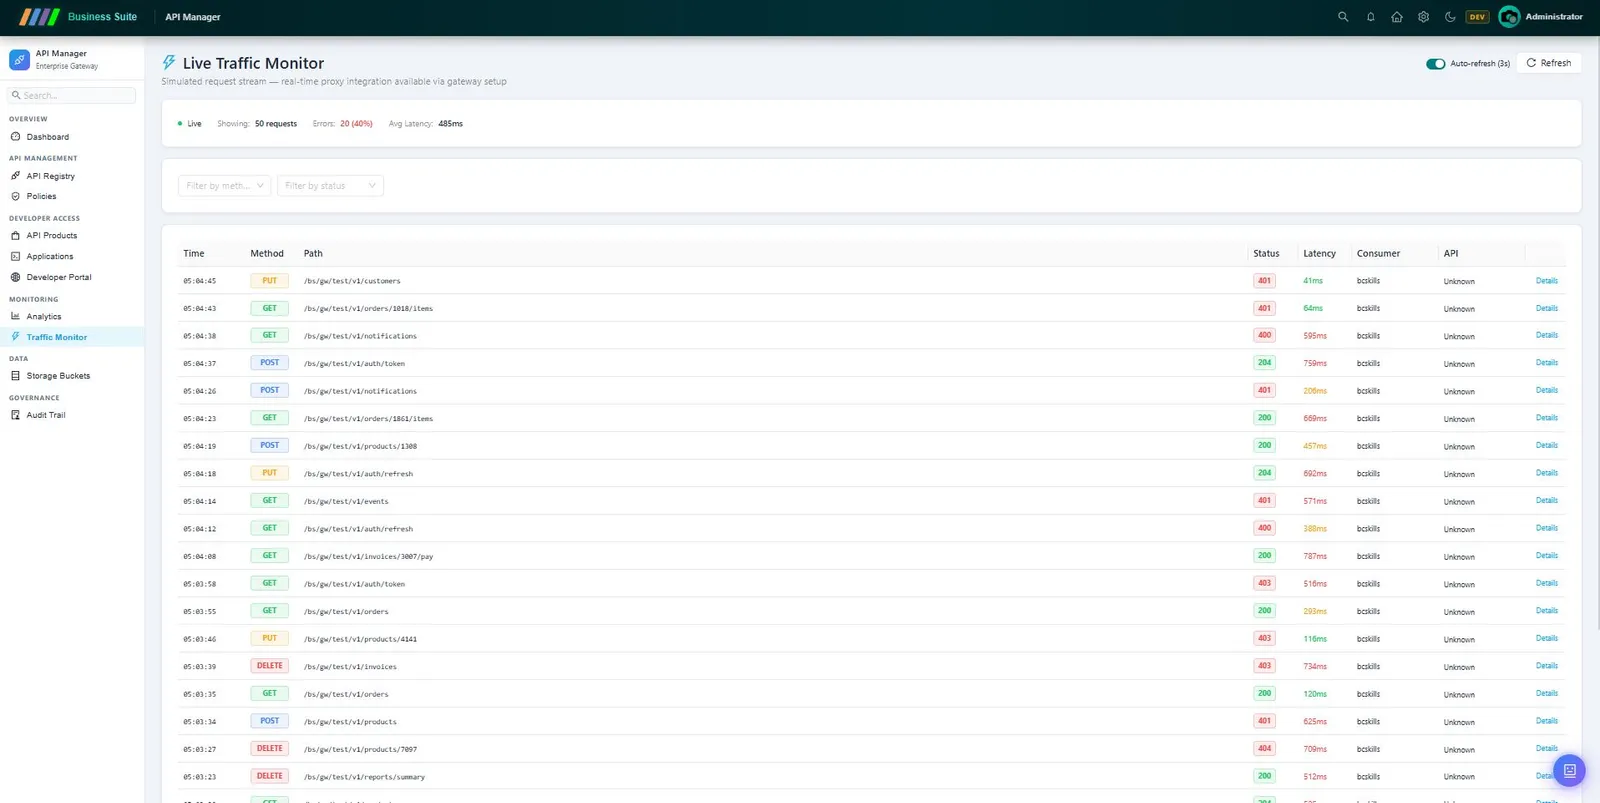
Task: Click the sidebar Search input field
Action: [x=72, y=95]
